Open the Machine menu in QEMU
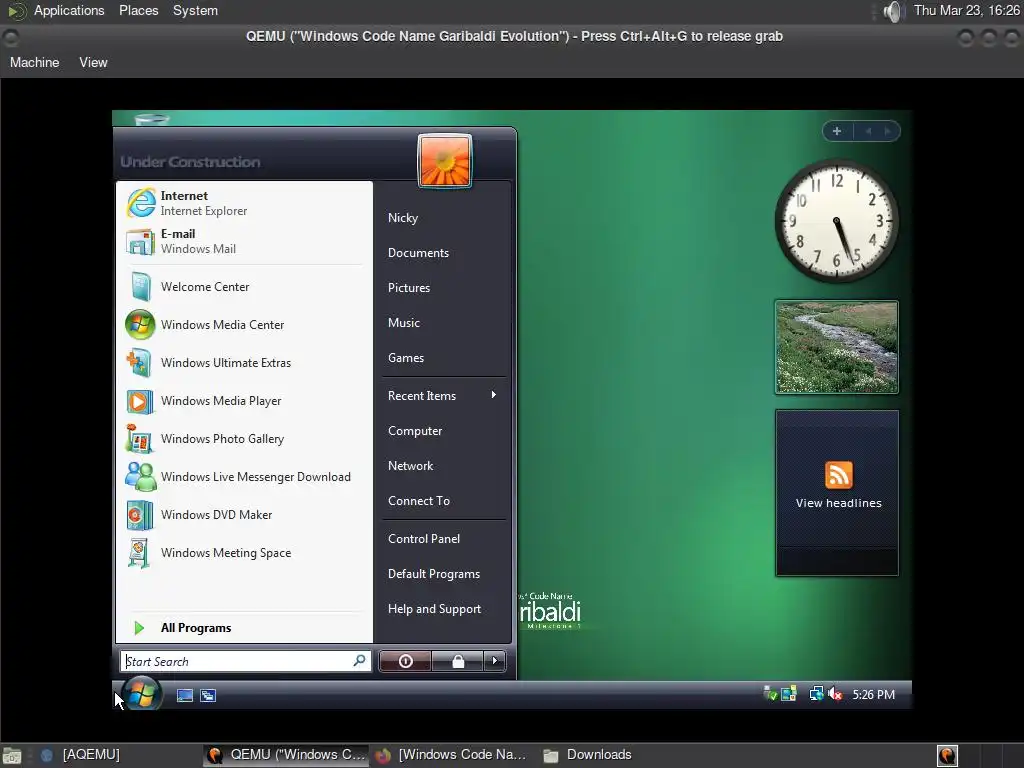The width and height of the screenshot is (1024, 768). pos(35,63)
